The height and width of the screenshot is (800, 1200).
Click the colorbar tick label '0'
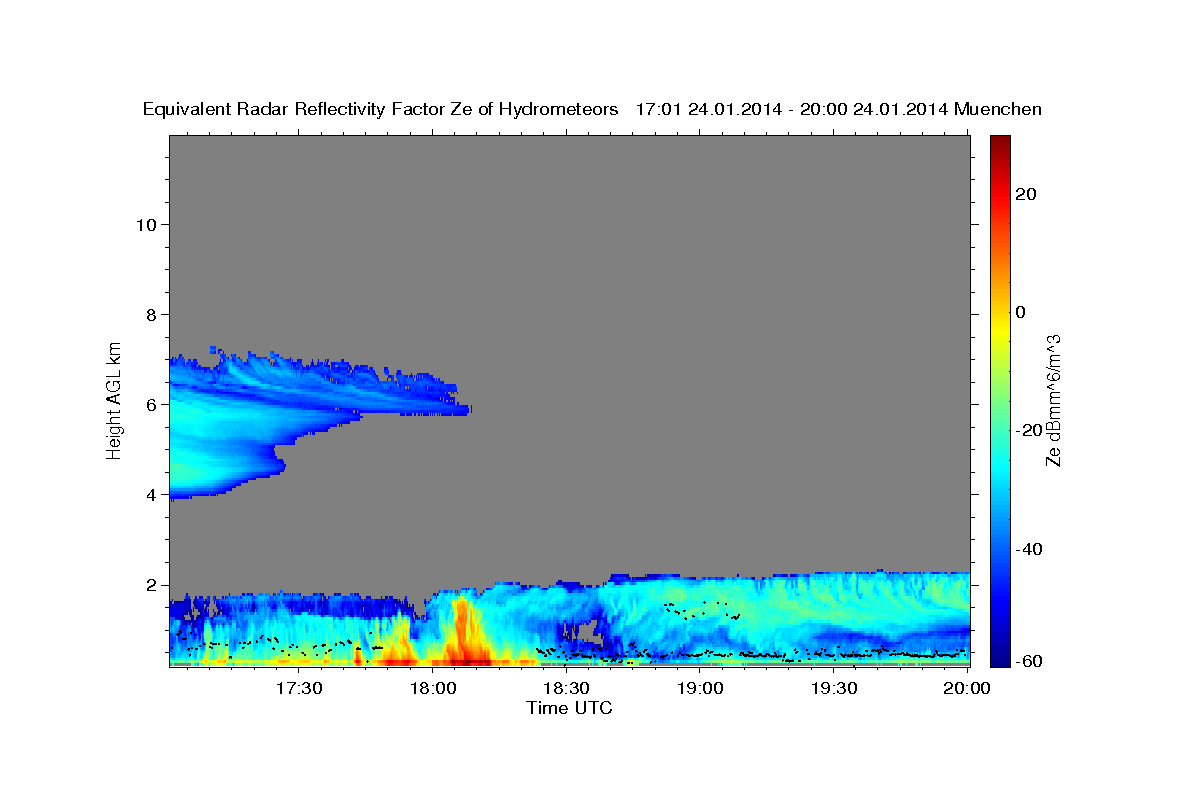point(1021,312)
